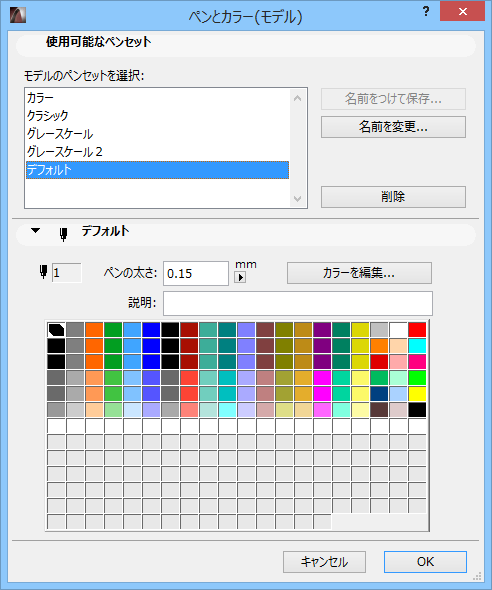Choose the pale pink swatch beside hot pink
The width and height of the screenshot is (492, 590).
(x=398, y=362)
